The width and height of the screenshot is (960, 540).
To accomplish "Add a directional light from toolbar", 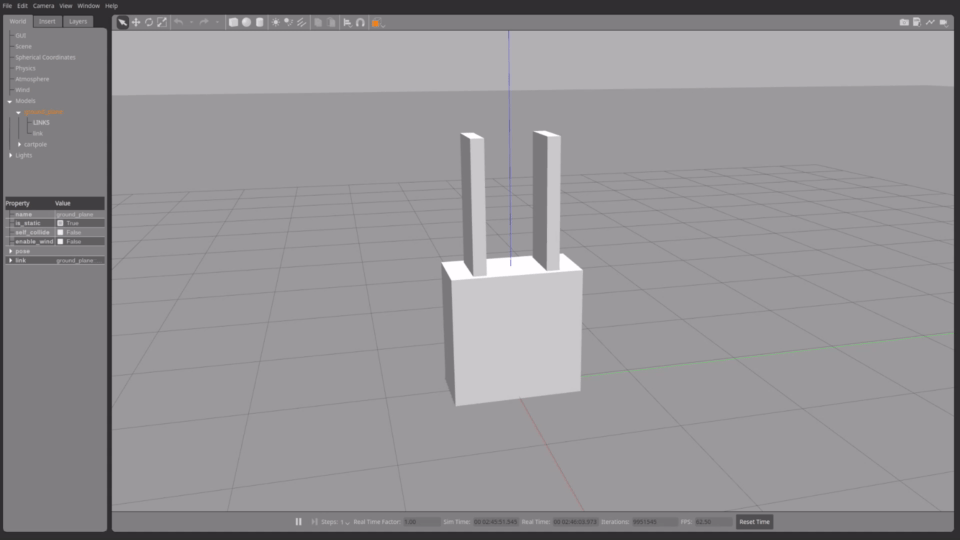I will [301, 23].
